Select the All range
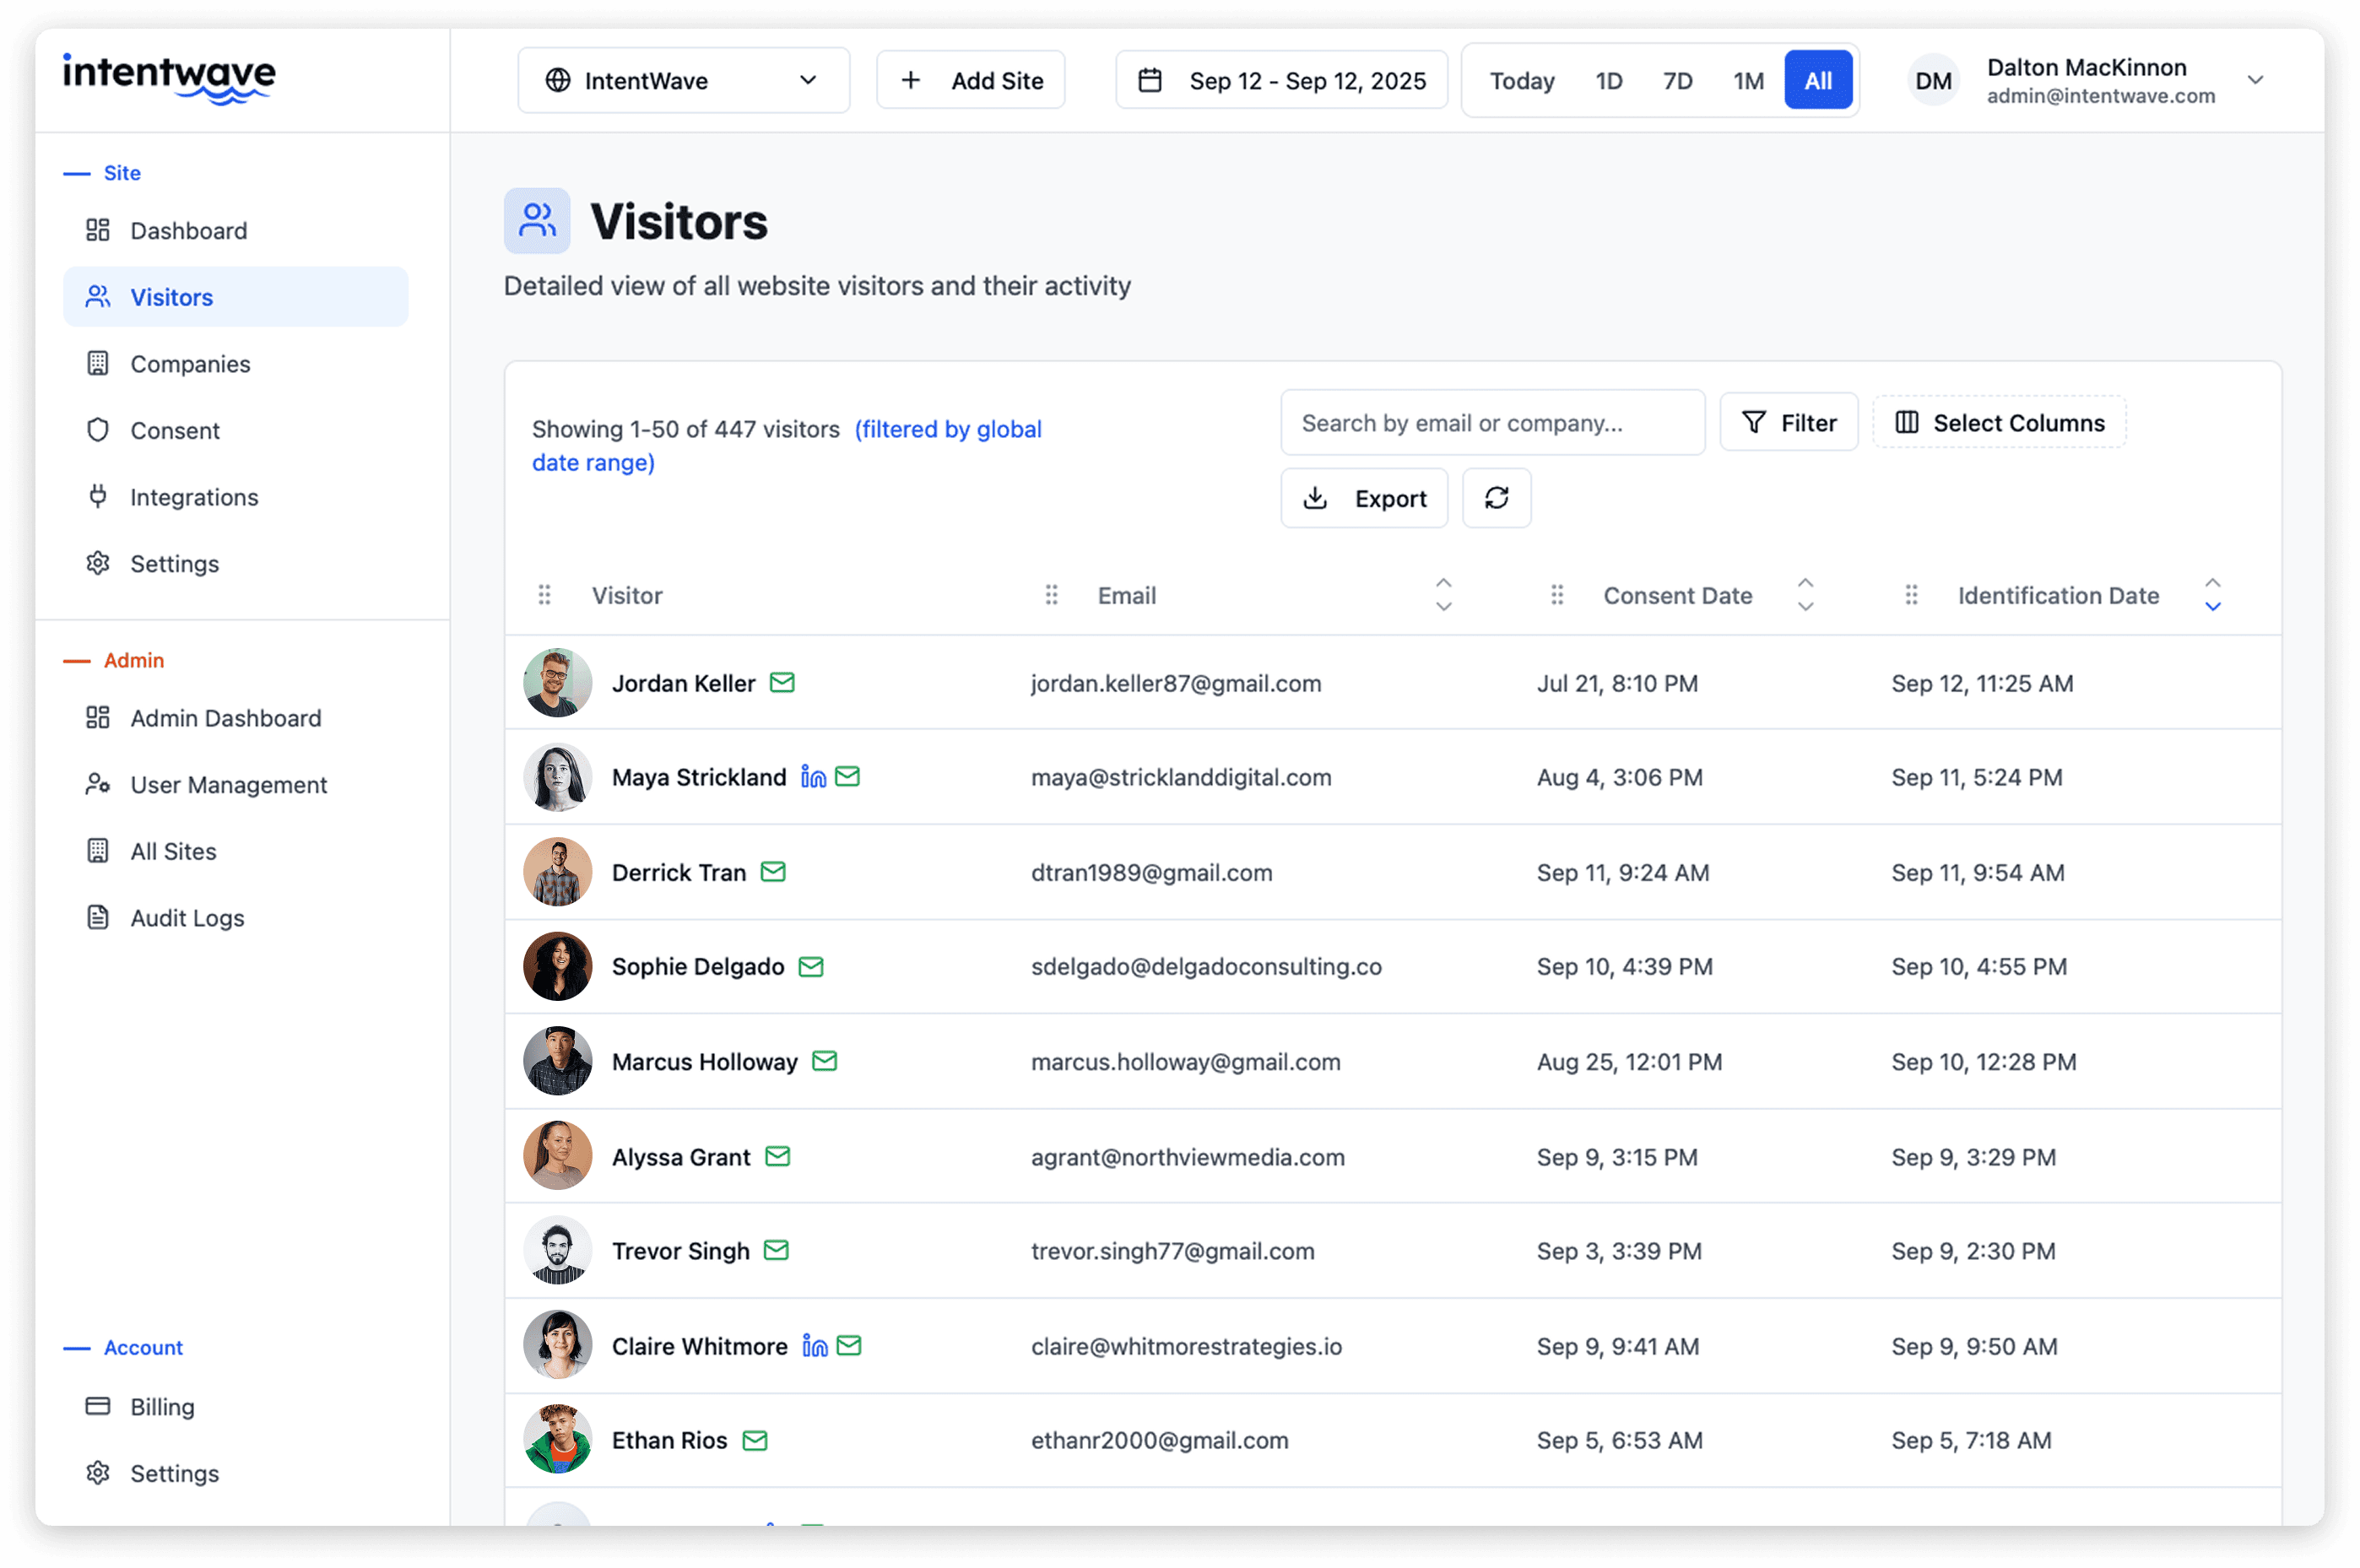The image size is (2360, 1568). coord(1819,81)
